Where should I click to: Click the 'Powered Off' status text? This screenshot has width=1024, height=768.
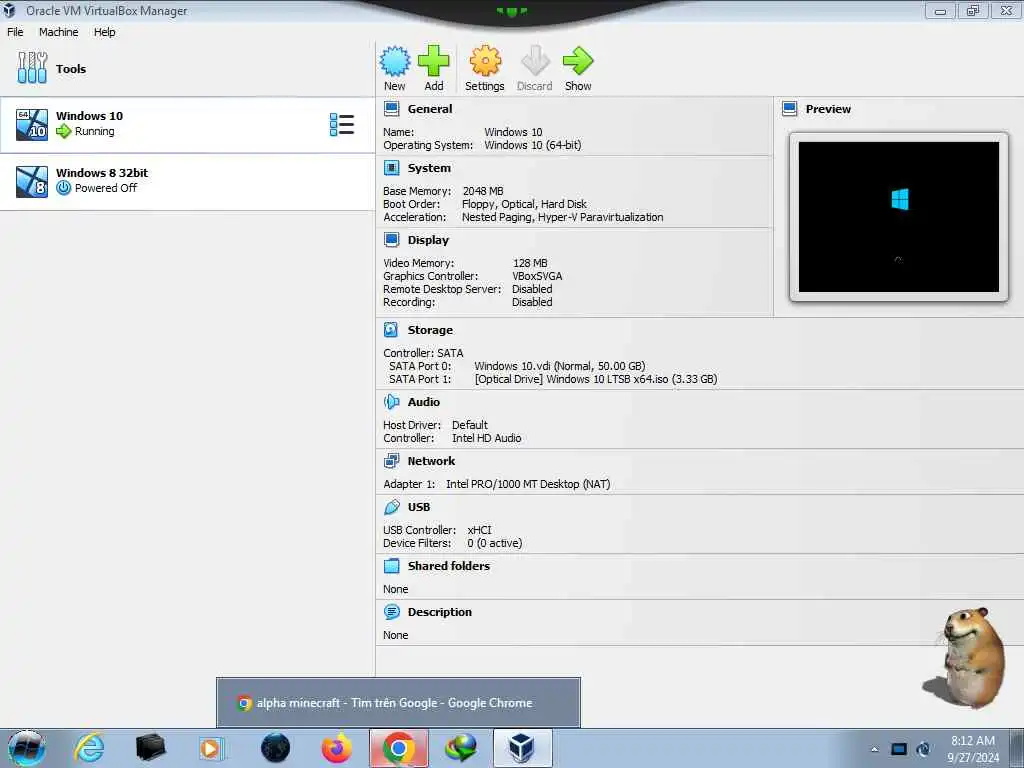tap(106, 188)
